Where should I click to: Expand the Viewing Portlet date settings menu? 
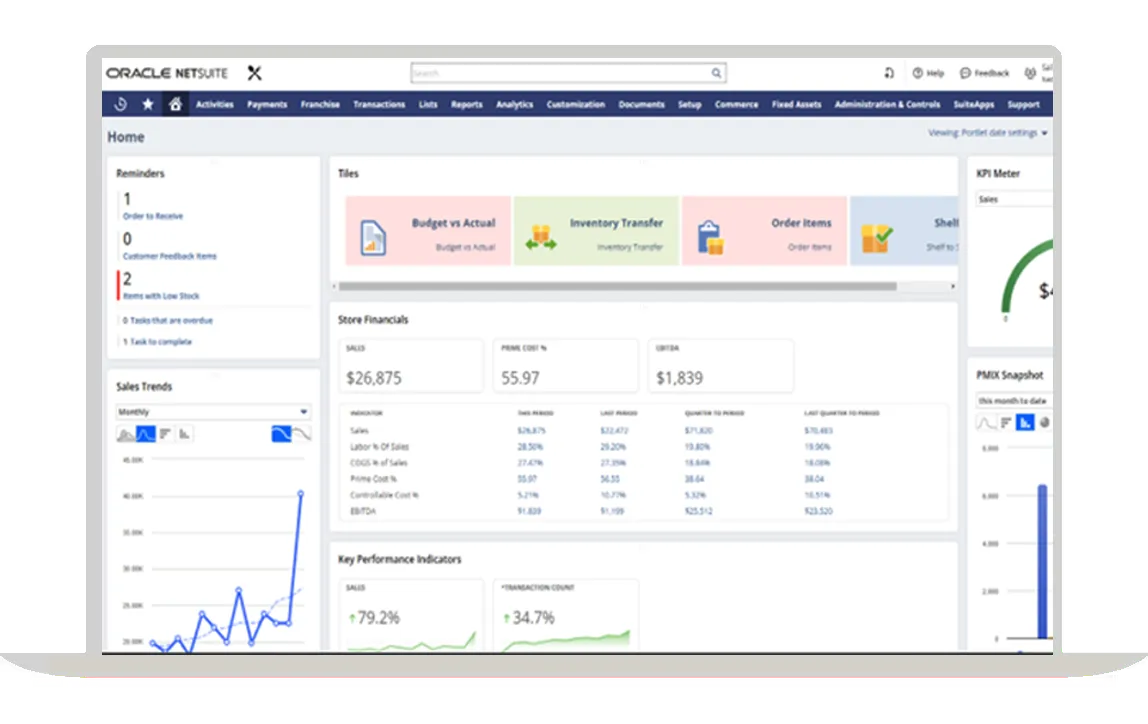tap(985, 133)
